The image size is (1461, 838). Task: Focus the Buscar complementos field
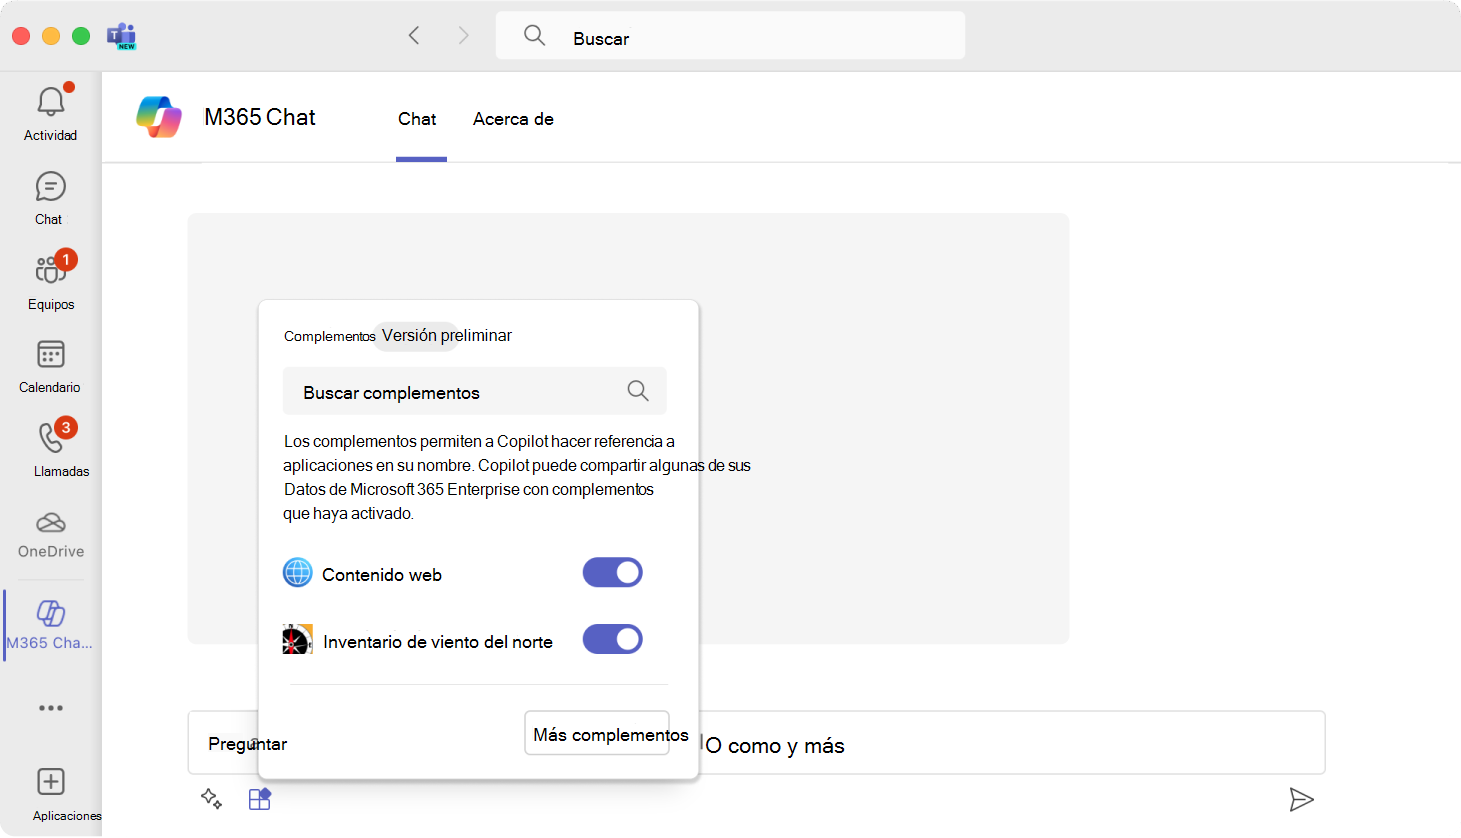(475, 391)
